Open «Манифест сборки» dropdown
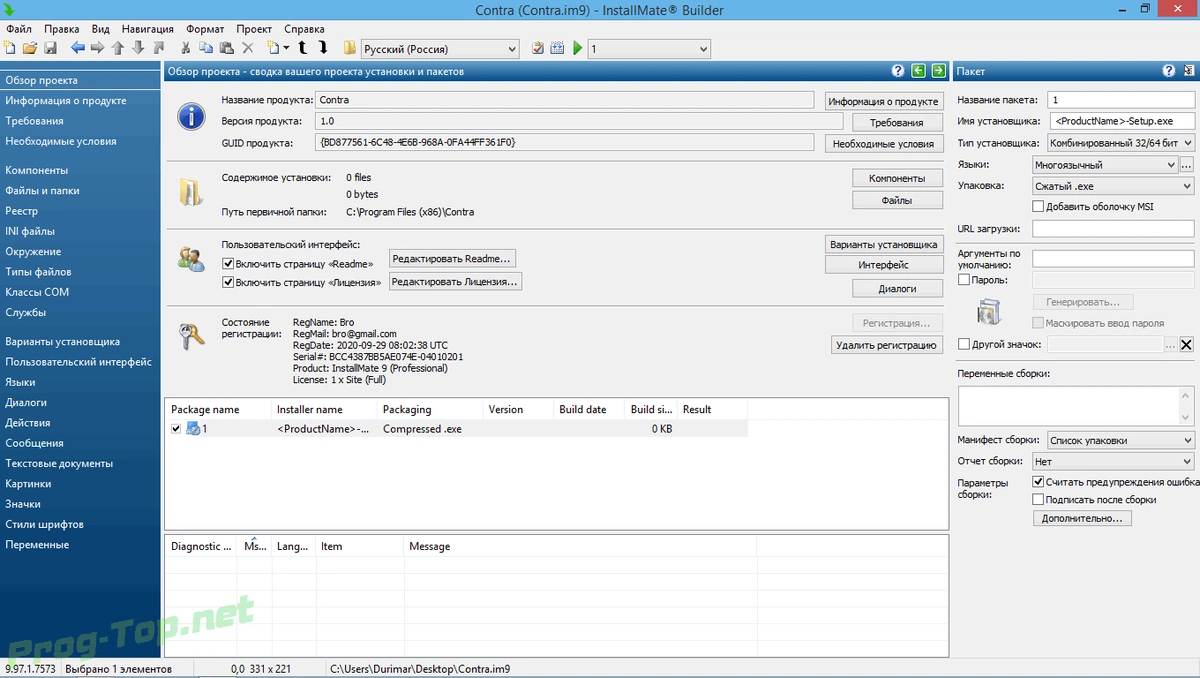 coord(1121,440)
